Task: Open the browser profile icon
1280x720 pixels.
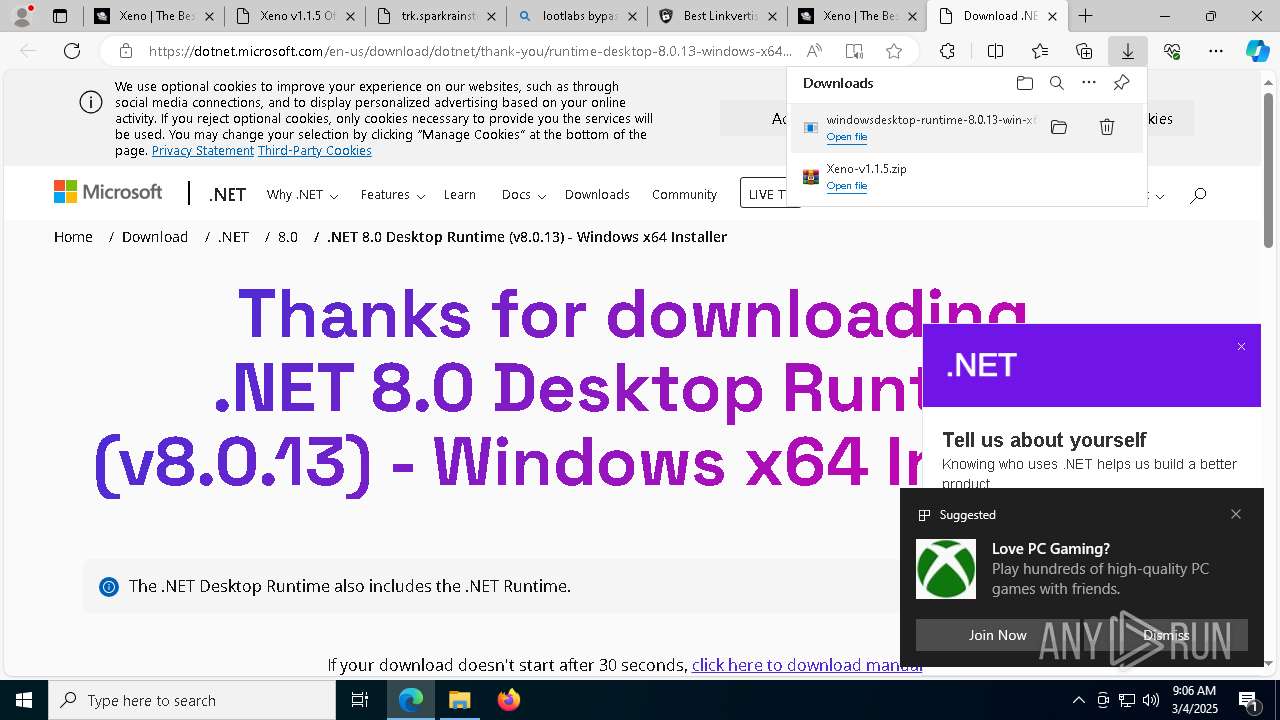Action: point(21,16)
